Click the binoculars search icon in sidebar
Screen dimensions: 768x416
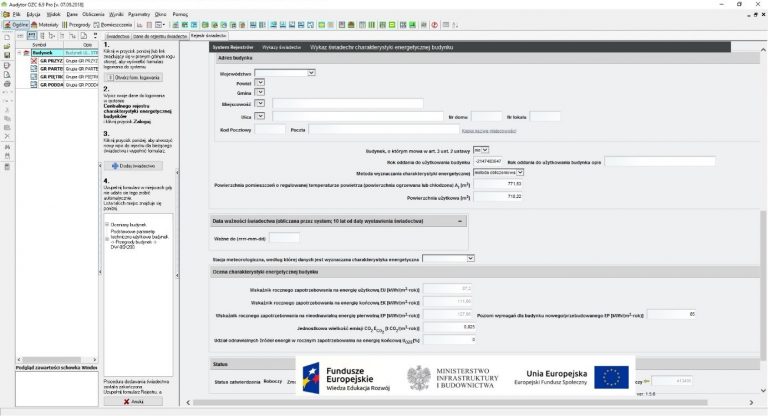7,147
